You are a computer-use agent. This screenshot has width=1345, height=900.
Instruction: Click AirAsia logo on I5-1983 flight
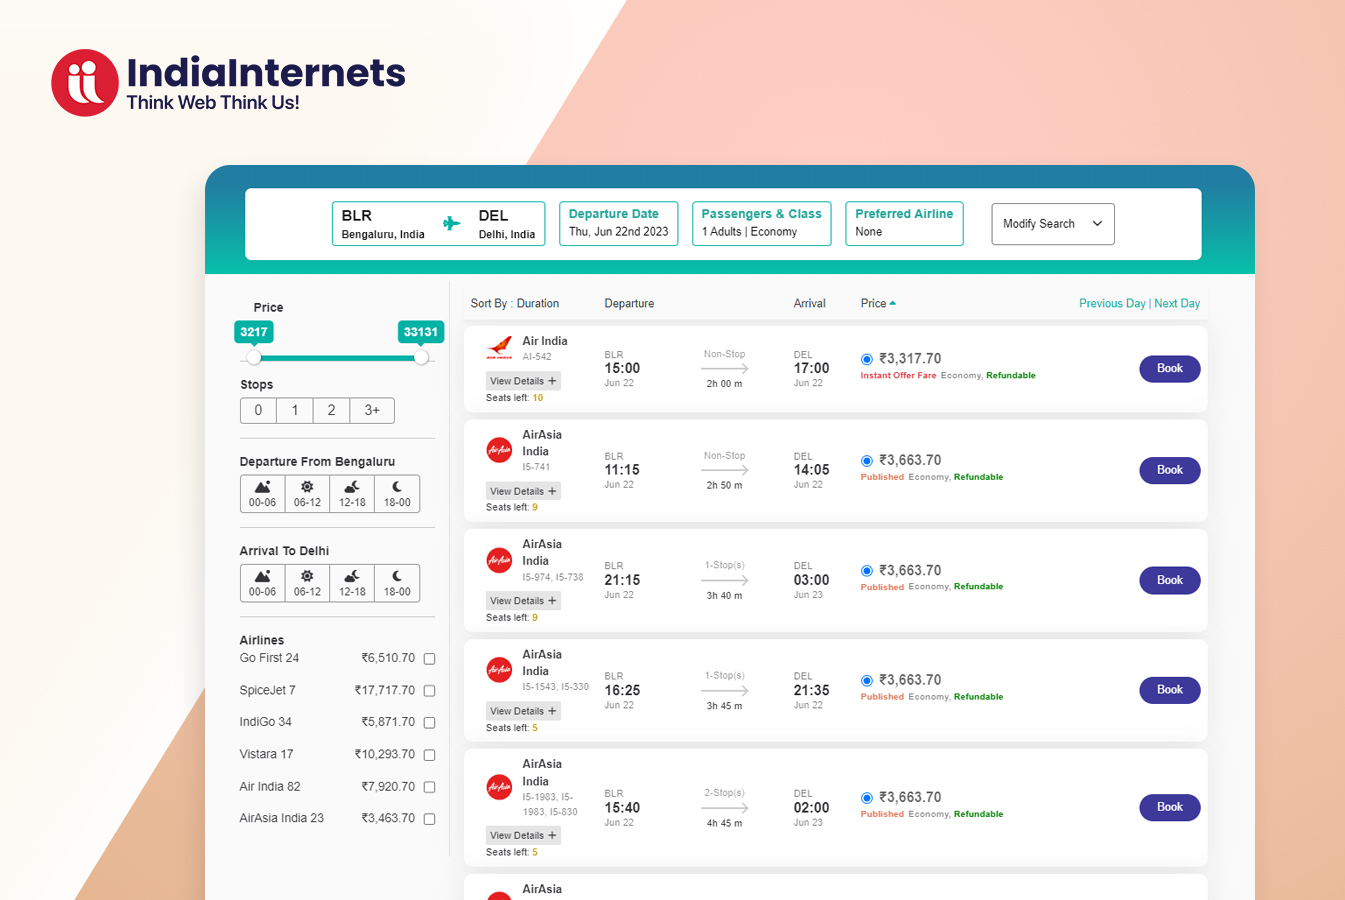(499, 787)
